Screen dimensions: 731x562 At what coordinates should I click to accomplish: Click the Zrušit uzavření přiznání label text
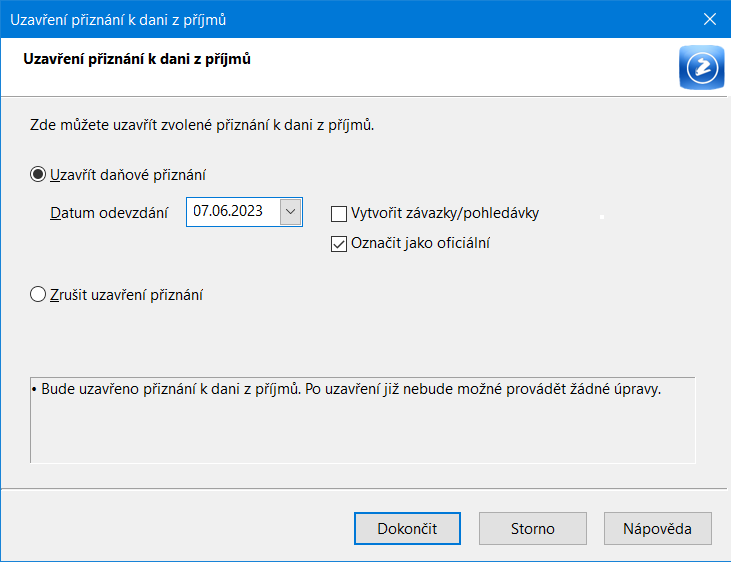point(126,295)
